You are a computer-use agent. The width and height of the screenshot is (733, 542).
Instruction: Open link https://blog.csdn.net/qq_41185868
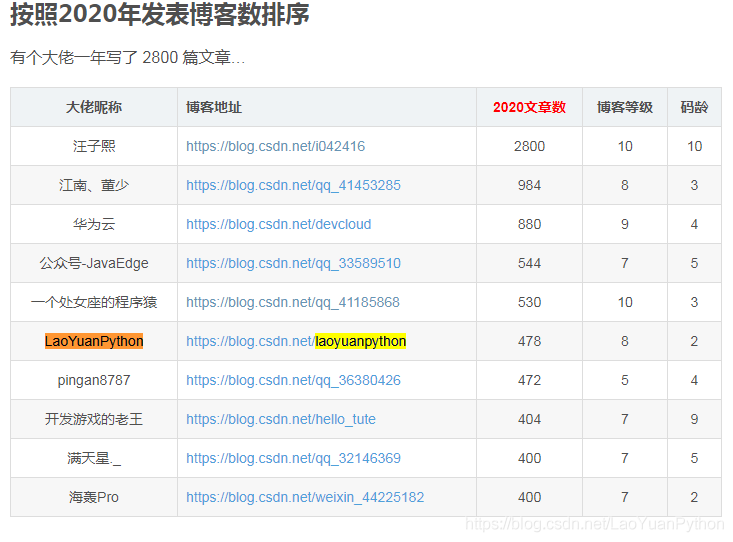[x=293, y=302]
